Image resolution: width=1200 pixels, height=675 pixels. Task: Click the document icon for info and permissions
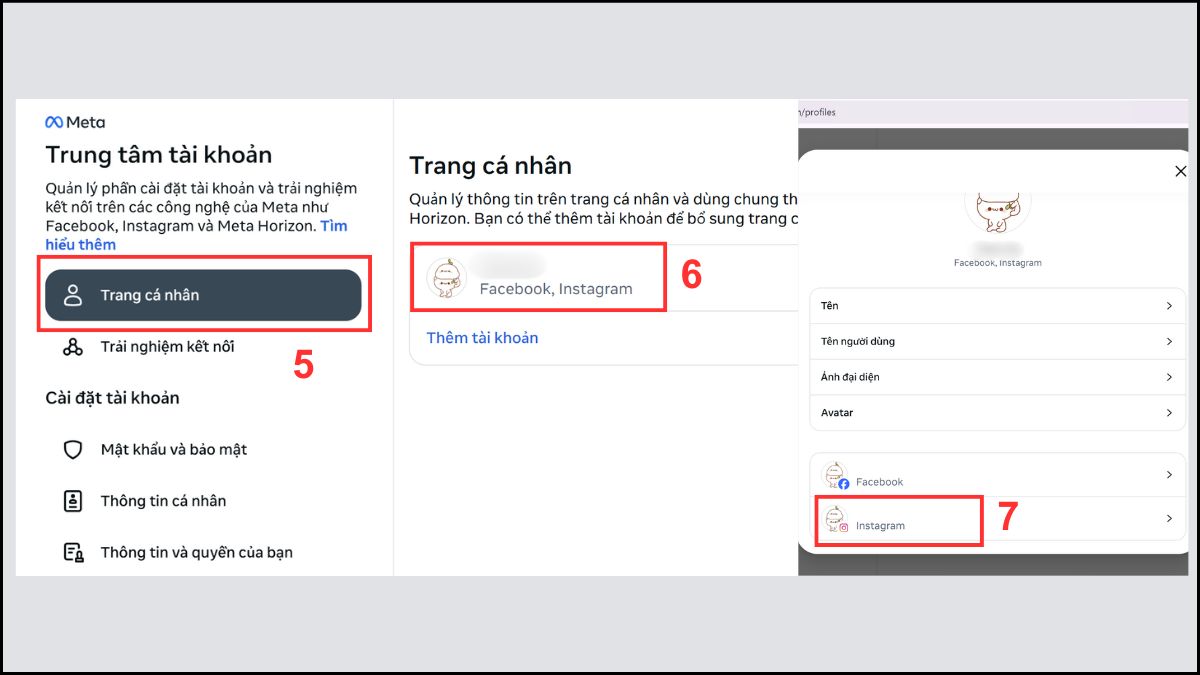73,552
